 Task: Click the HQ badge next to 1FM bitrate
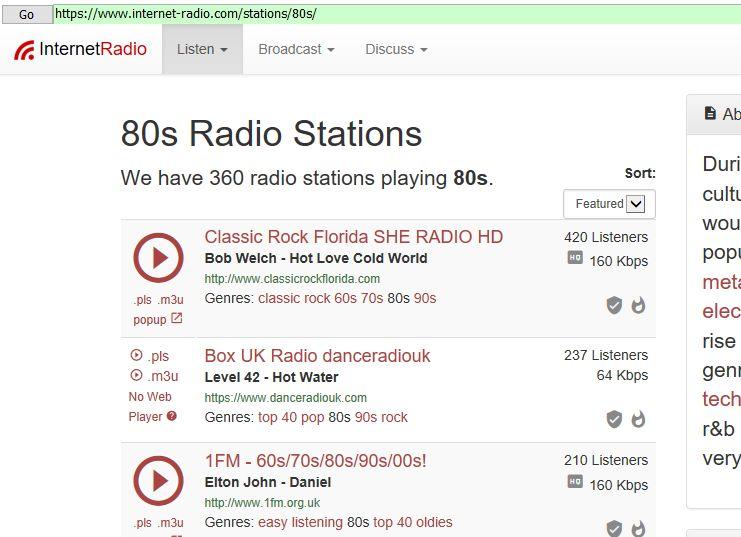(x=575, y=481)
